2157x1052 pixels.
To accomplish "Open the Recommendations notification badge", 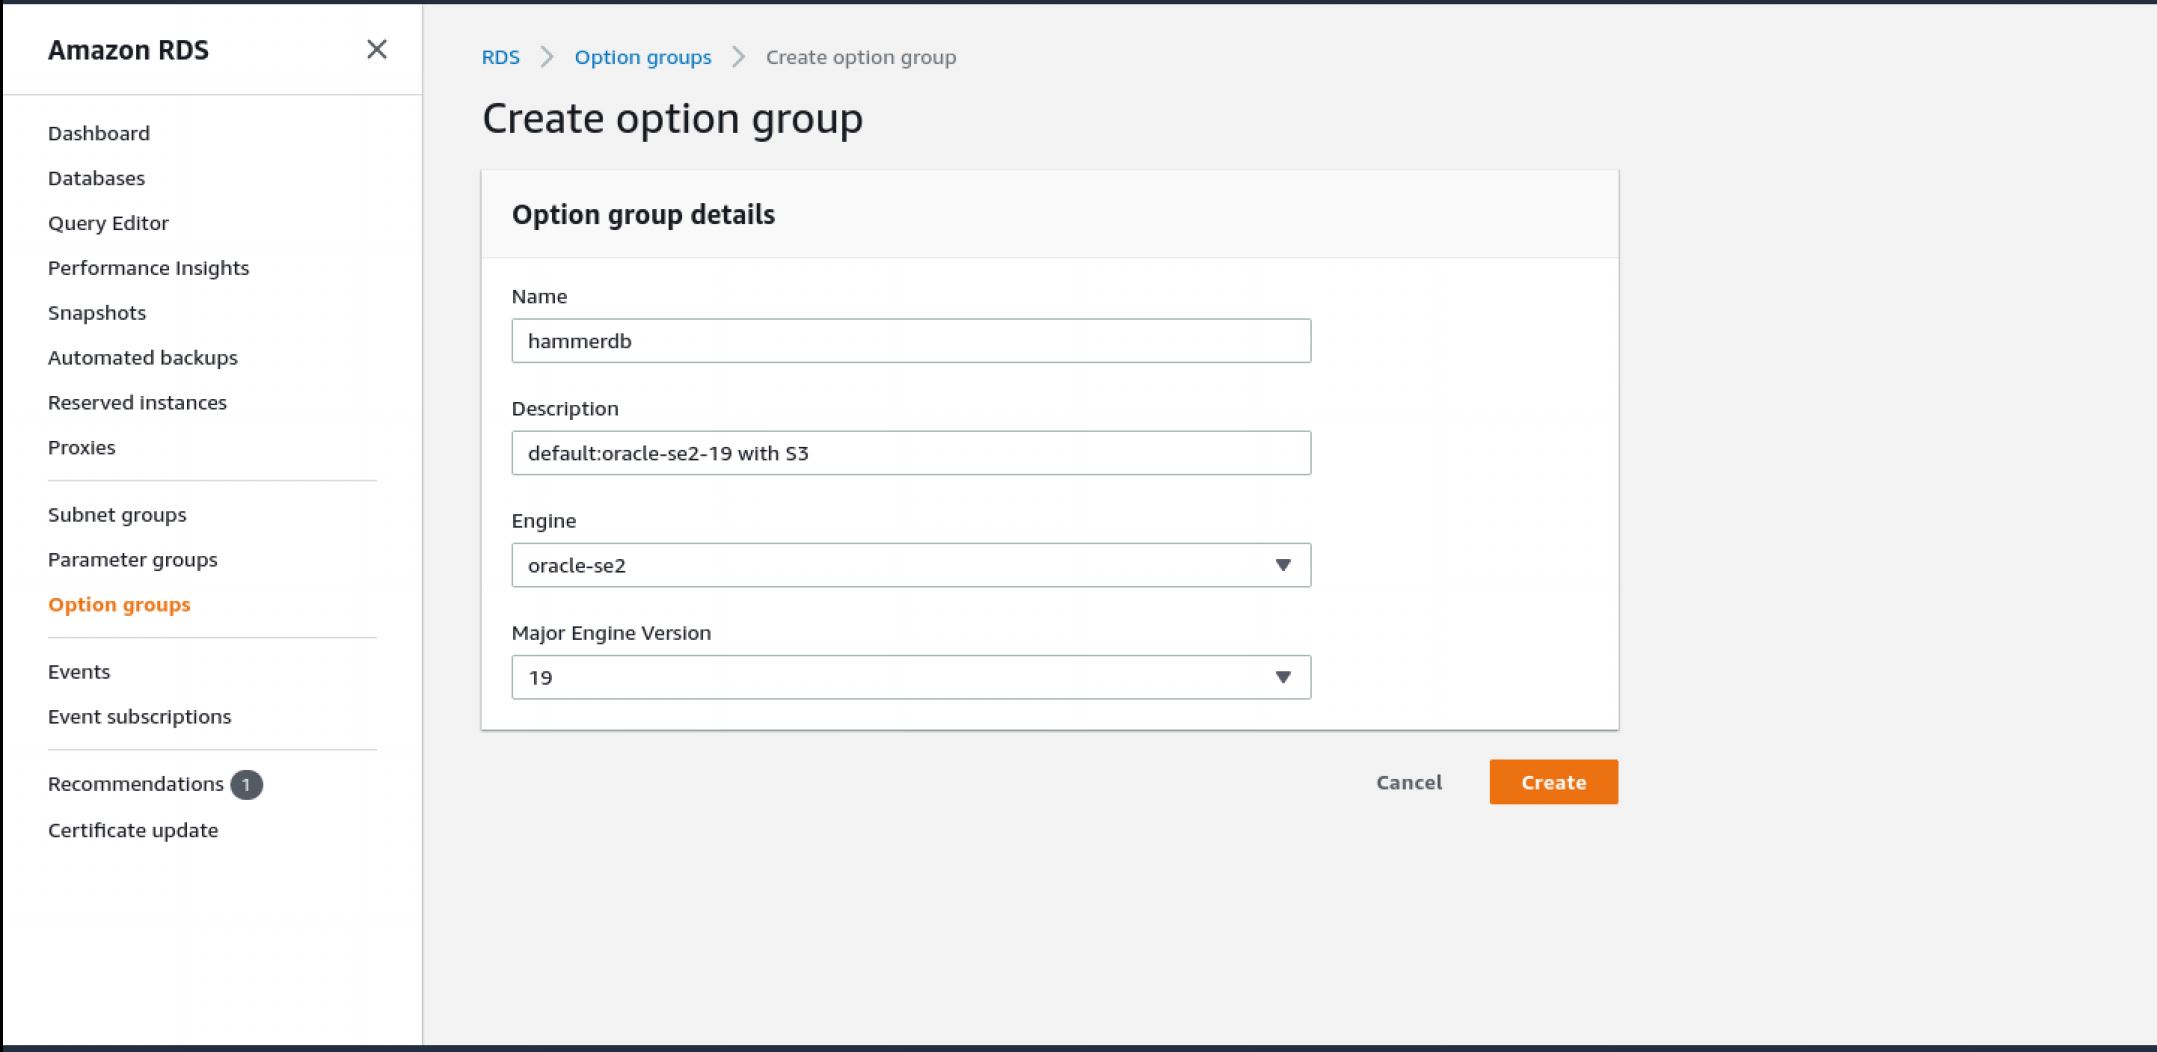I will tap(246, 785).
